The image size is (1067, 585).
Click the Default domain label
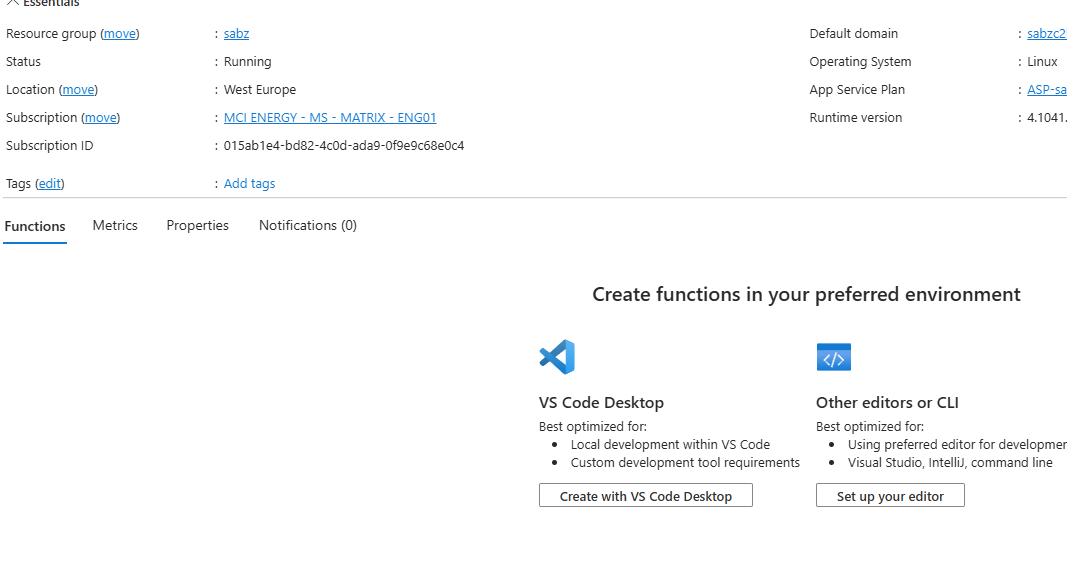tap(853, 33)
